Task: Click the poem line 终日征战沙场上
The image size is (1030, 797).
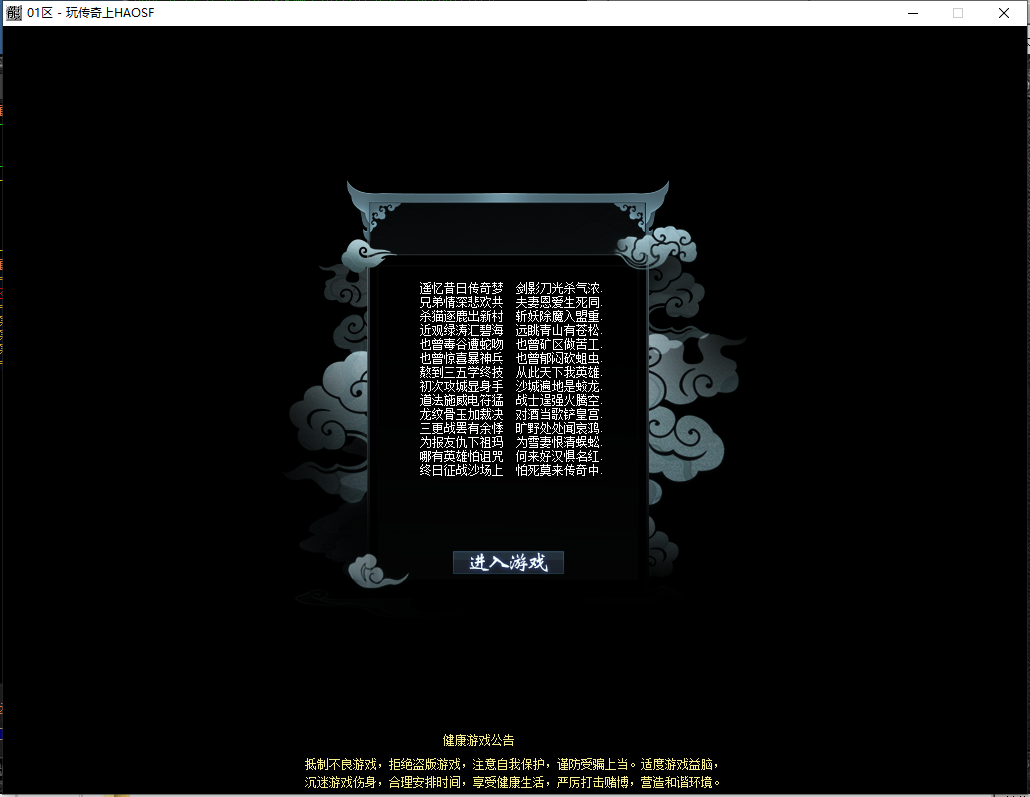Action: point(461,469)
